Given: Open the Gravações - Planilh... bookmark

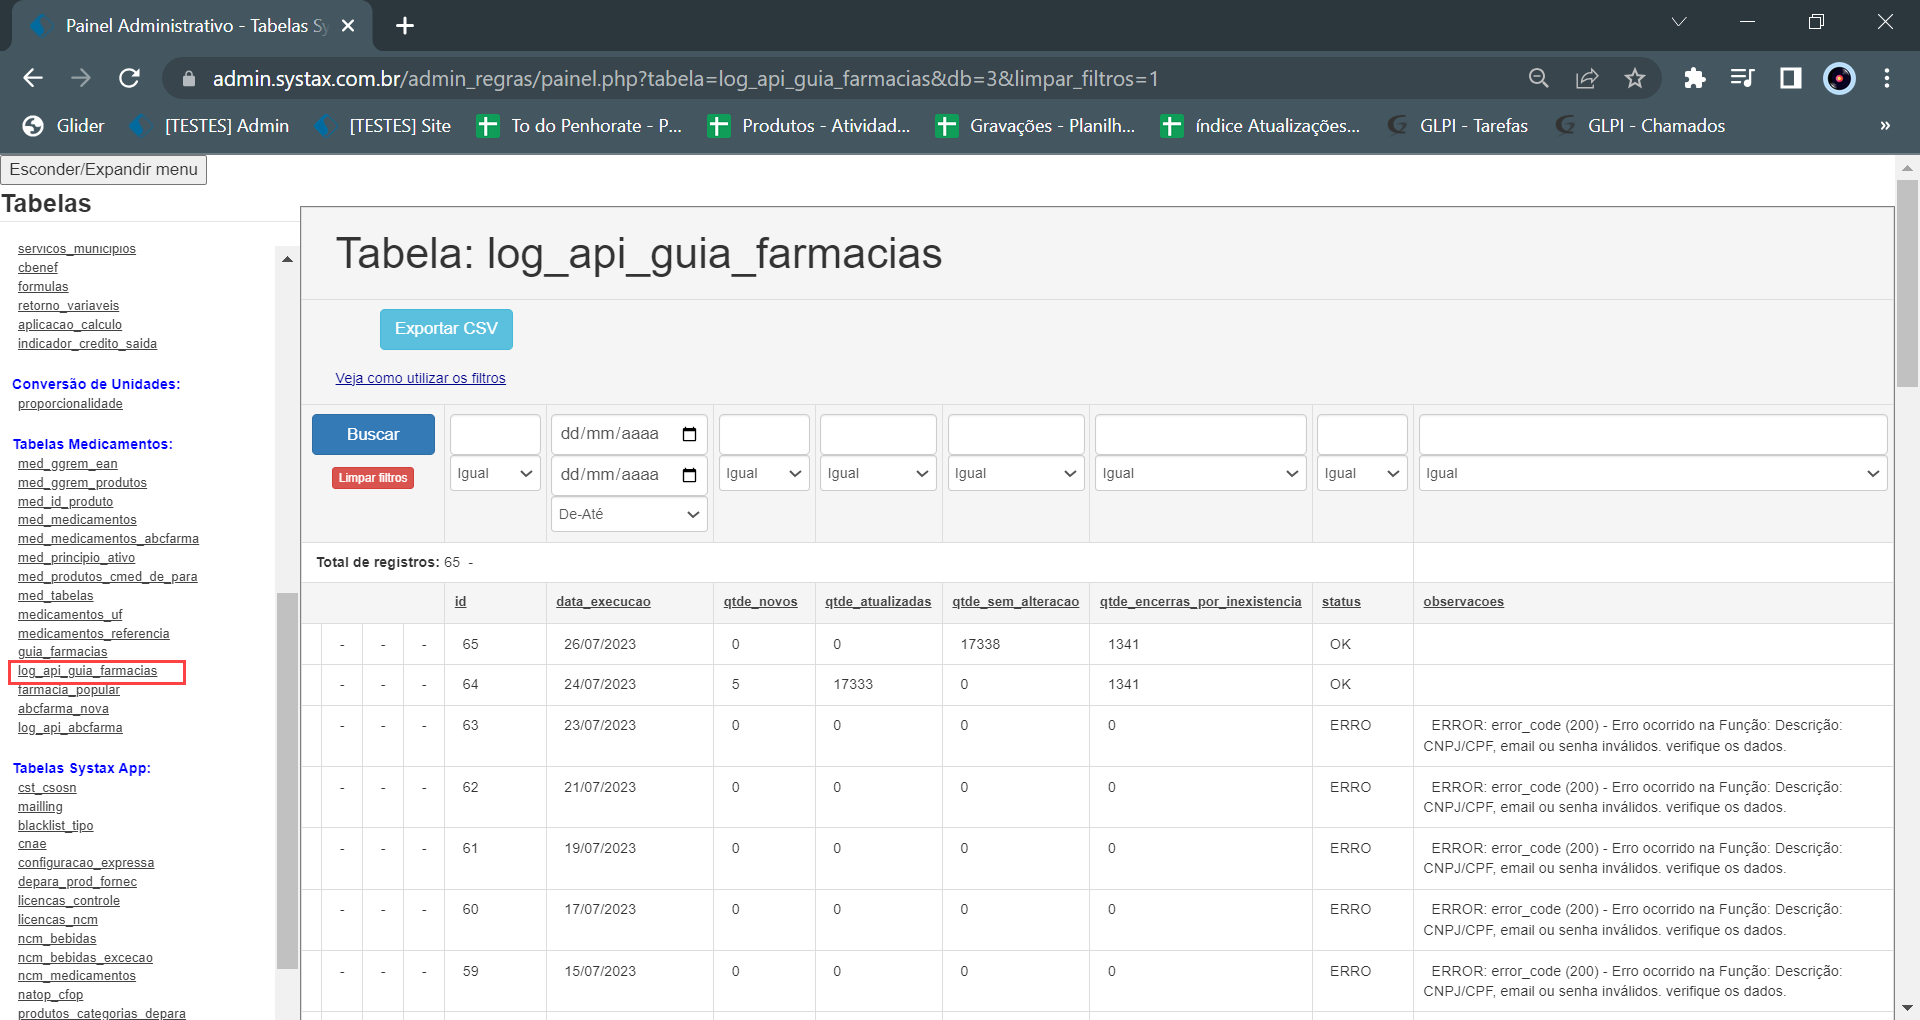Looking at the screenshot, I should (1036, 126).
